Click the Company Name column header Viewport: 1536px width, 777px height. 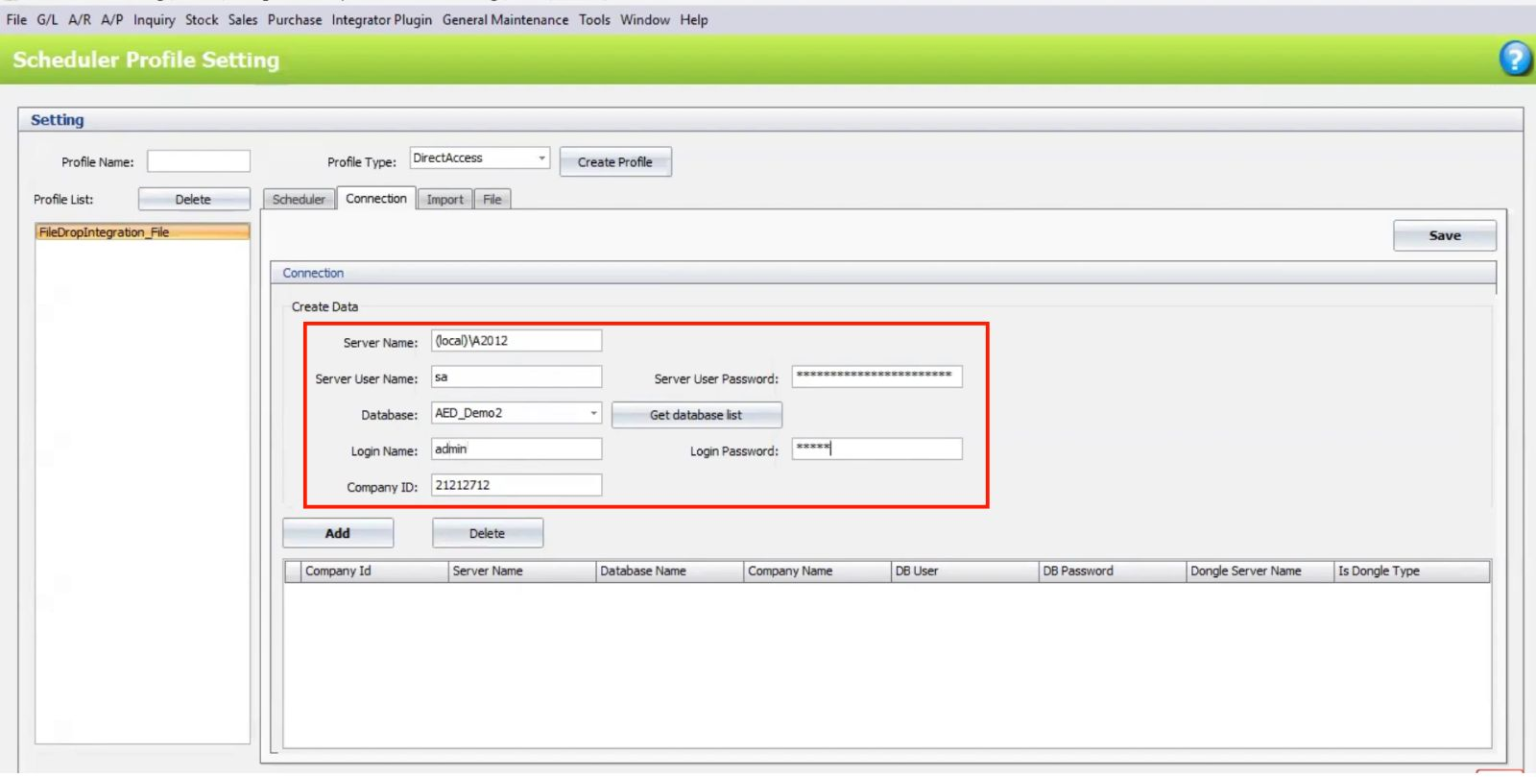tap(817, 572)
